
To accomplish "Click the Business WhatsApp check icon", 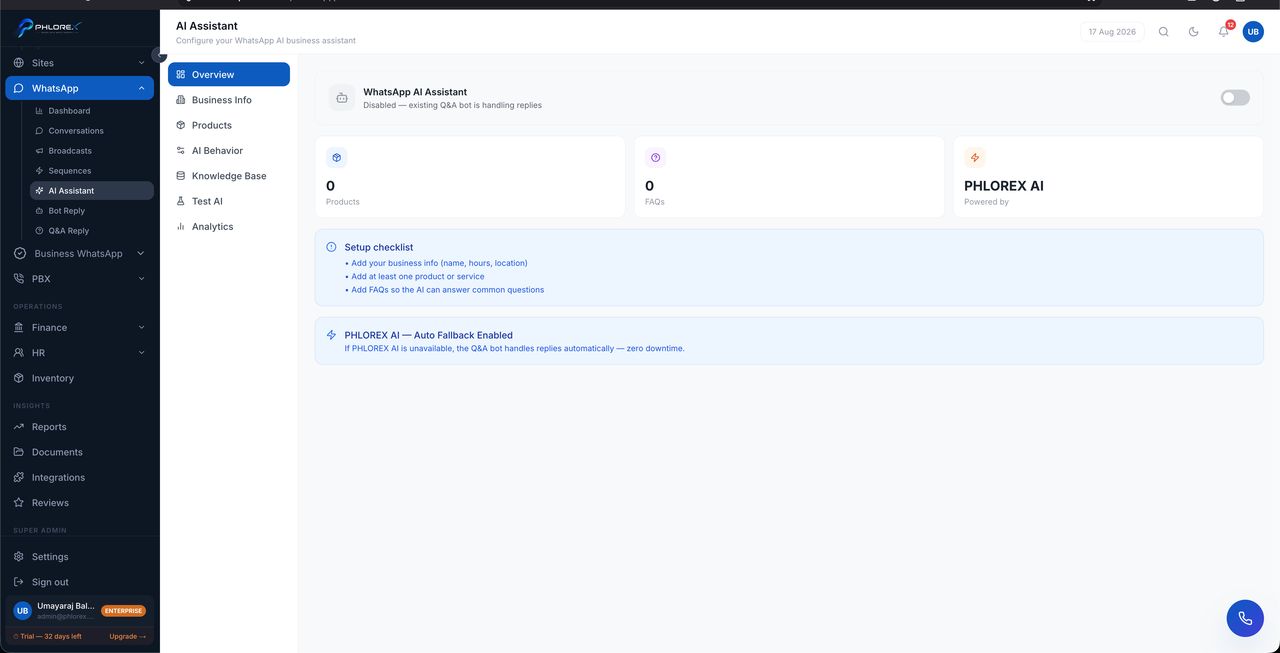I will pos(20,254).
